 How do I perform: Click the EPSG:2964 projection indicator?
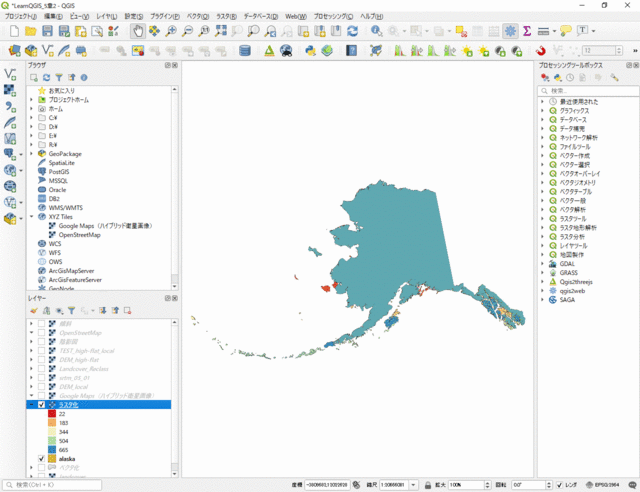(x=603, y=485)
